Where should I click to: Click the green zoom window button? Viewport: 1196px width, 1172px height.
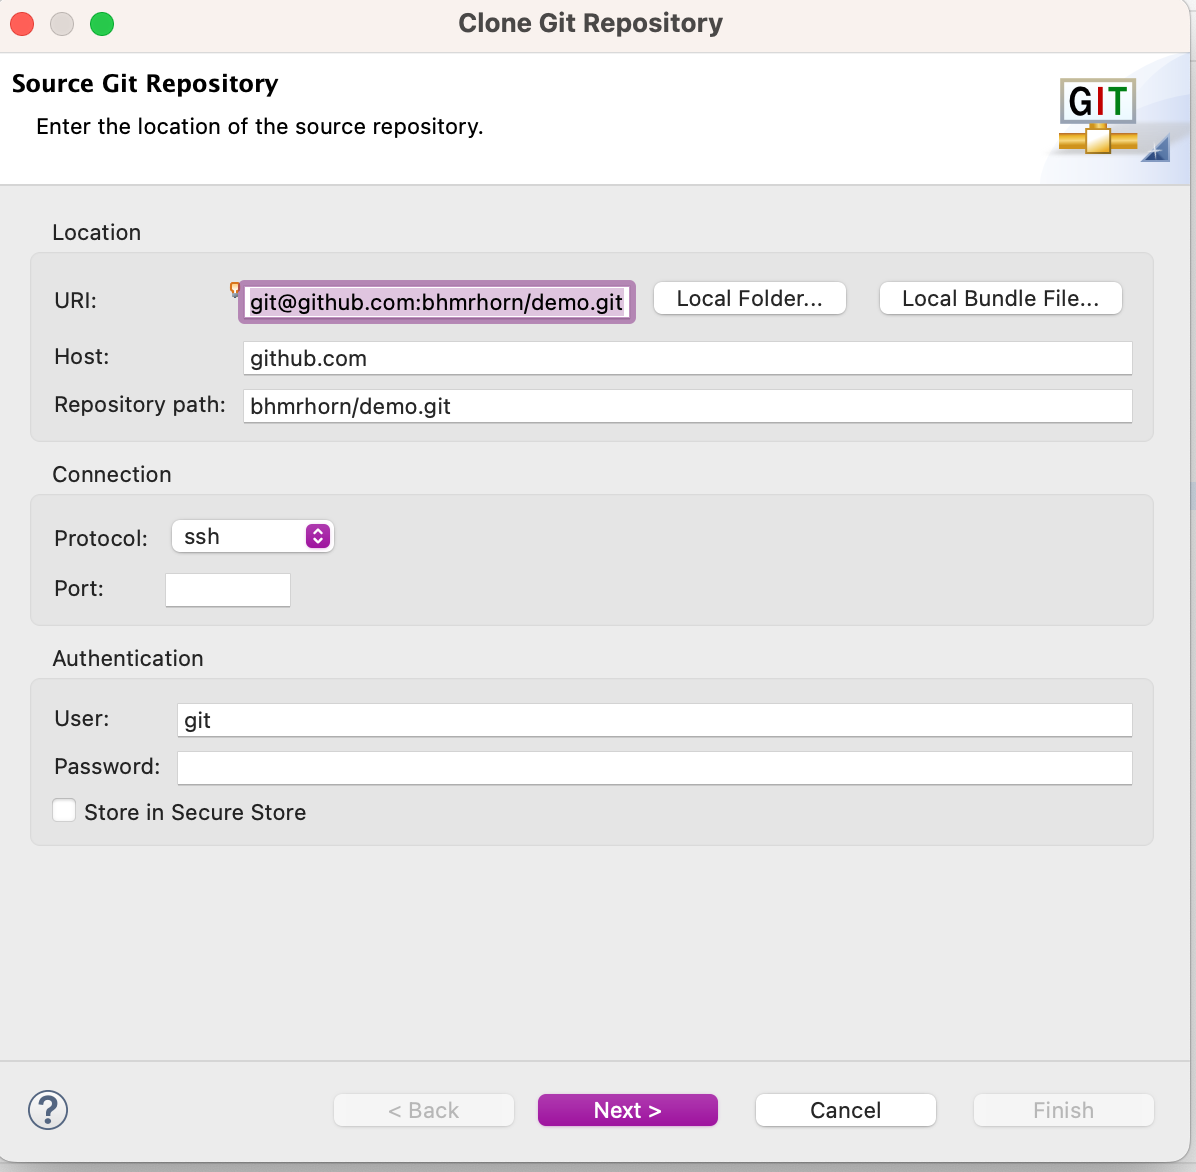tap(102, 24)
